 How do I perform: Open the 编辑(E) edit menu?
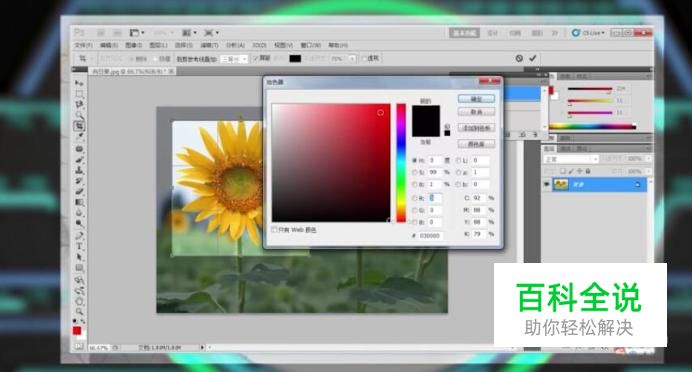(109, 45)
